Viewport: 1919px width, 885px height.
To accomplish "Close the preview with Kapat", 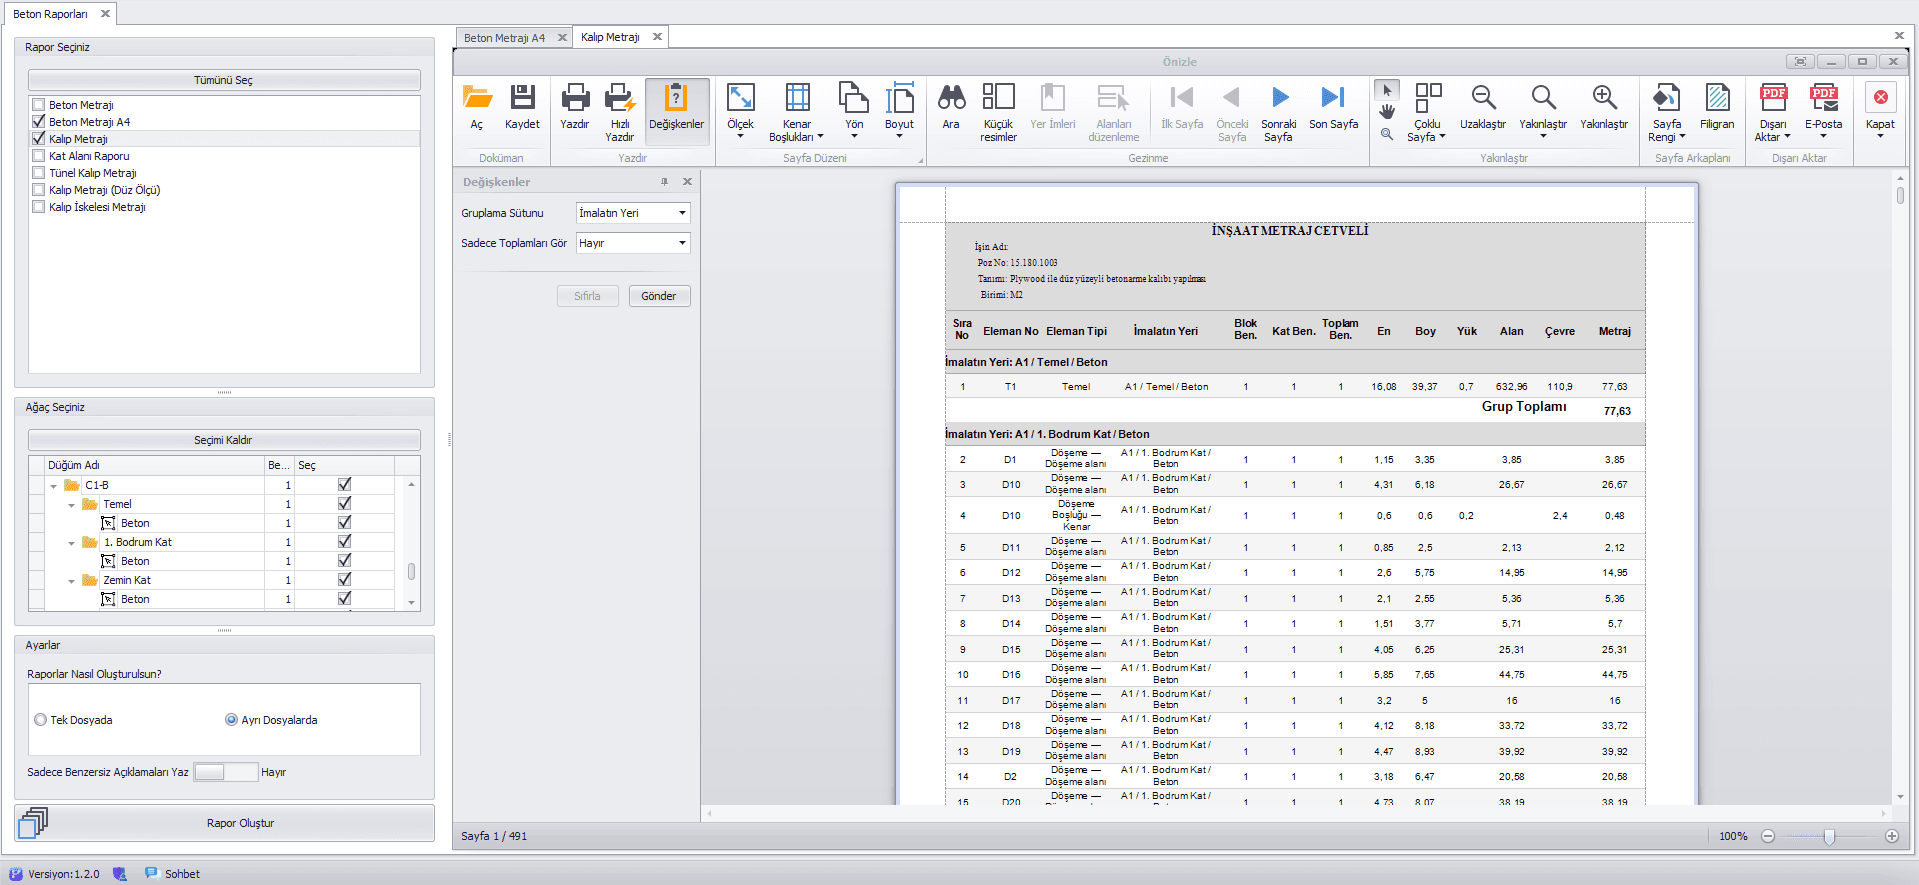I will tap(1880, 110).
